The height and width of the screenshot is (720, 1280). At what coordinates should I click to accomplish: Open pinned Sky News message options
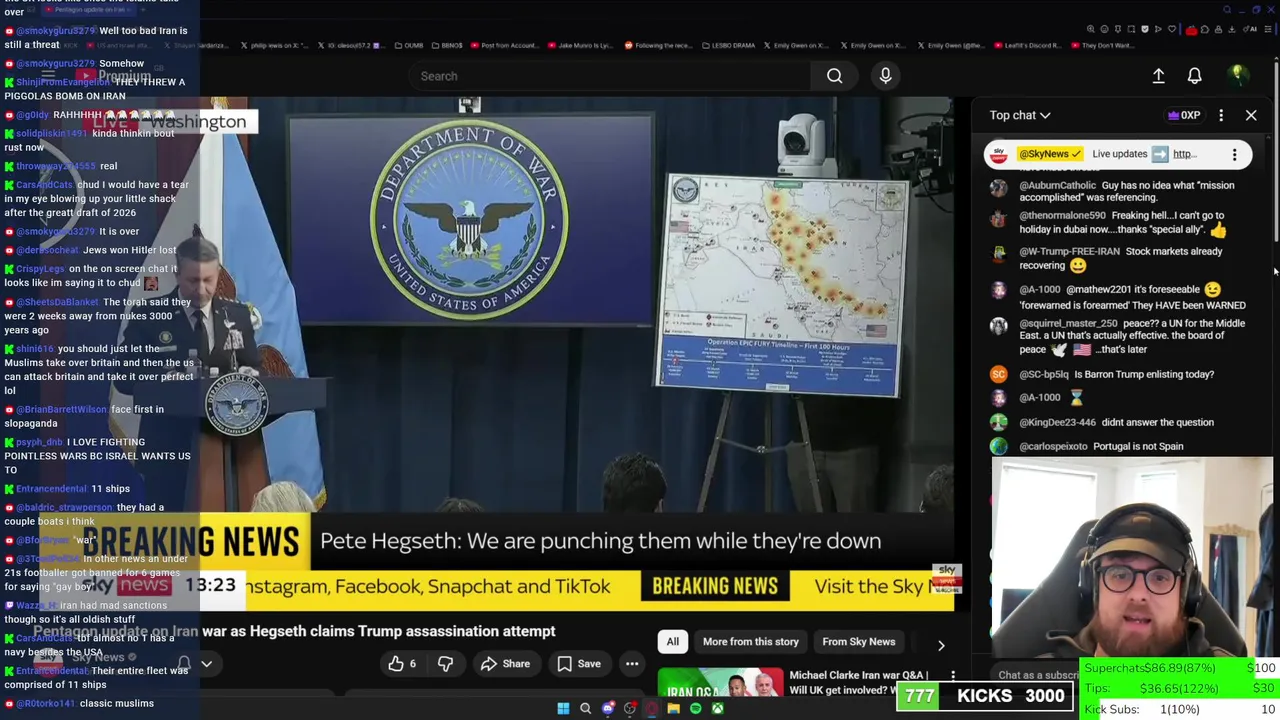point(1234,154)
